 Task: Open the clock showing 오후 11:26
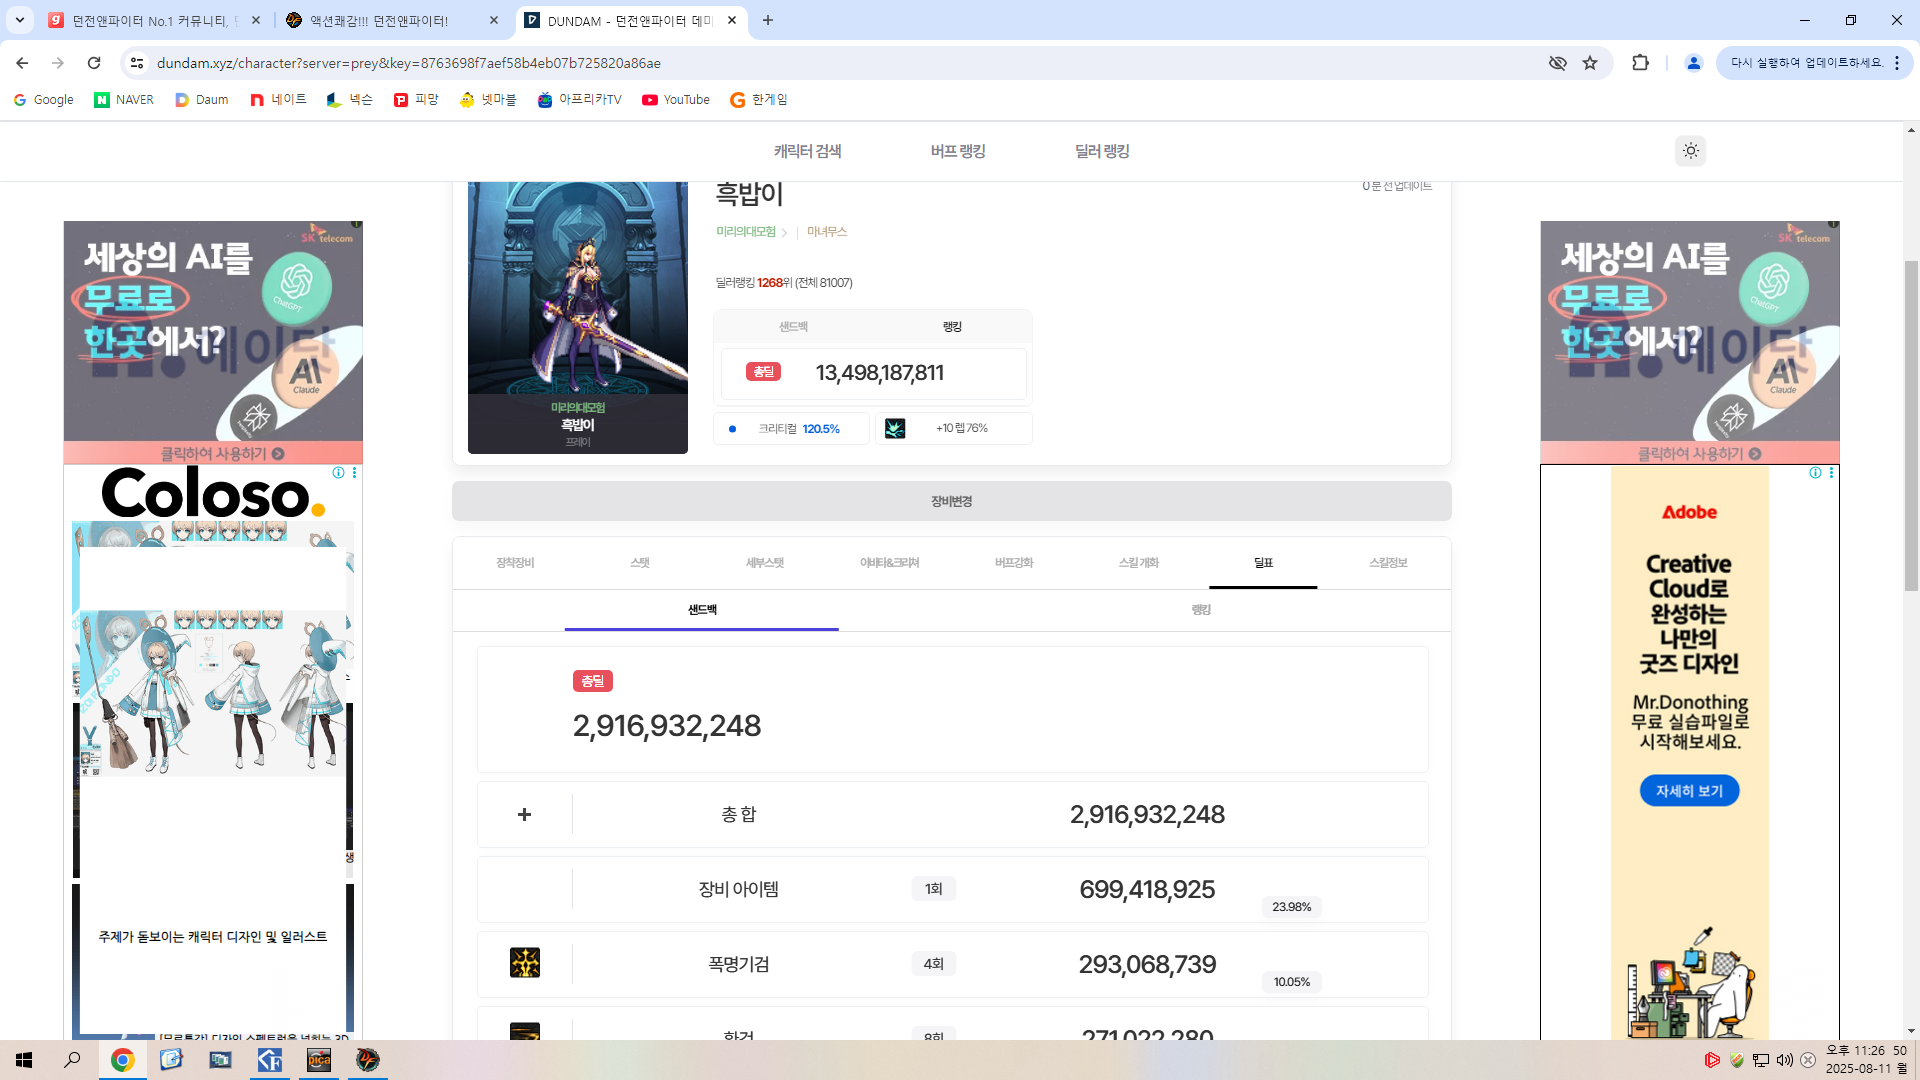1865,1060
